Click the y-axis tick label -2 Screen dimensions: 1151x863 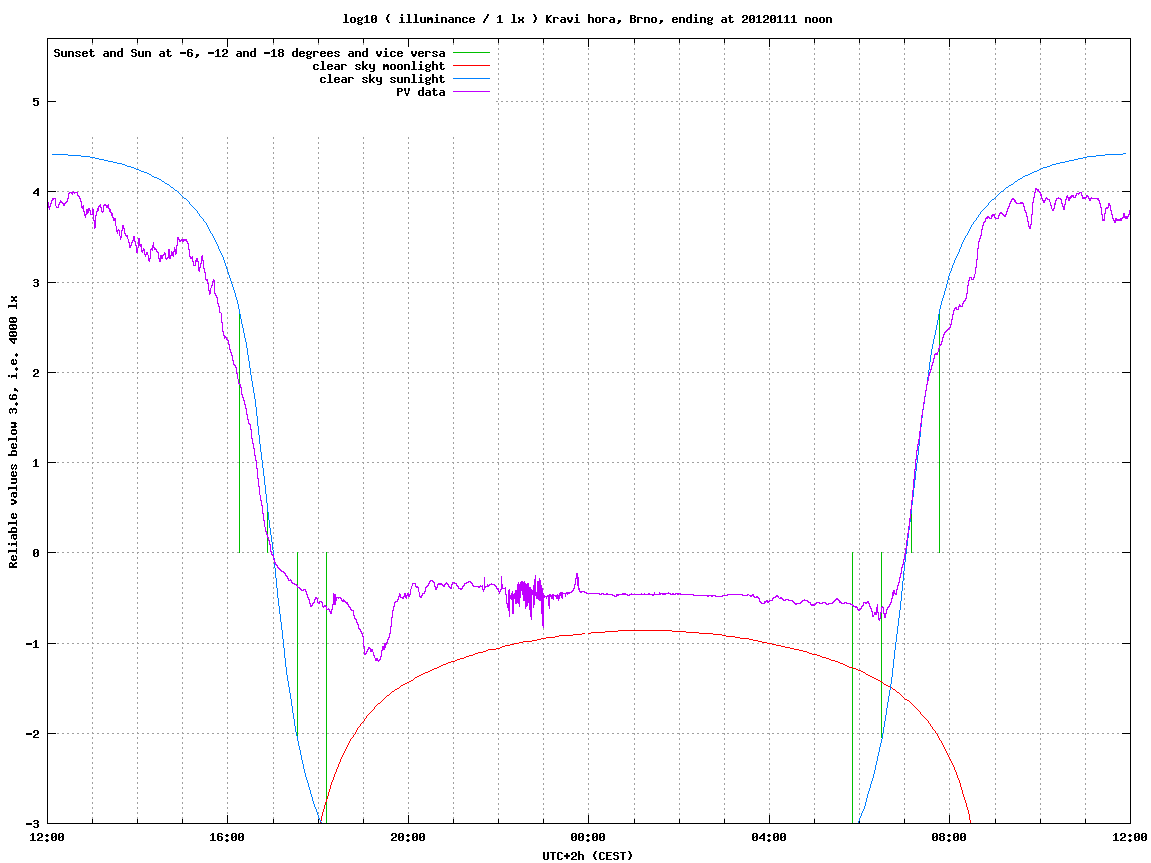[x=32, y=734]
